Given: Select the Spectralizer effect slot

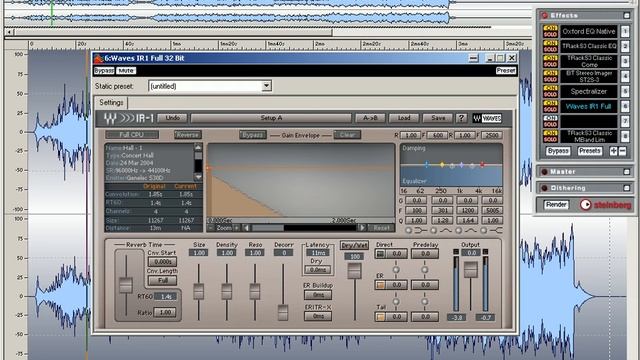Looking at the screenshot, I should (x=589, y=91).
